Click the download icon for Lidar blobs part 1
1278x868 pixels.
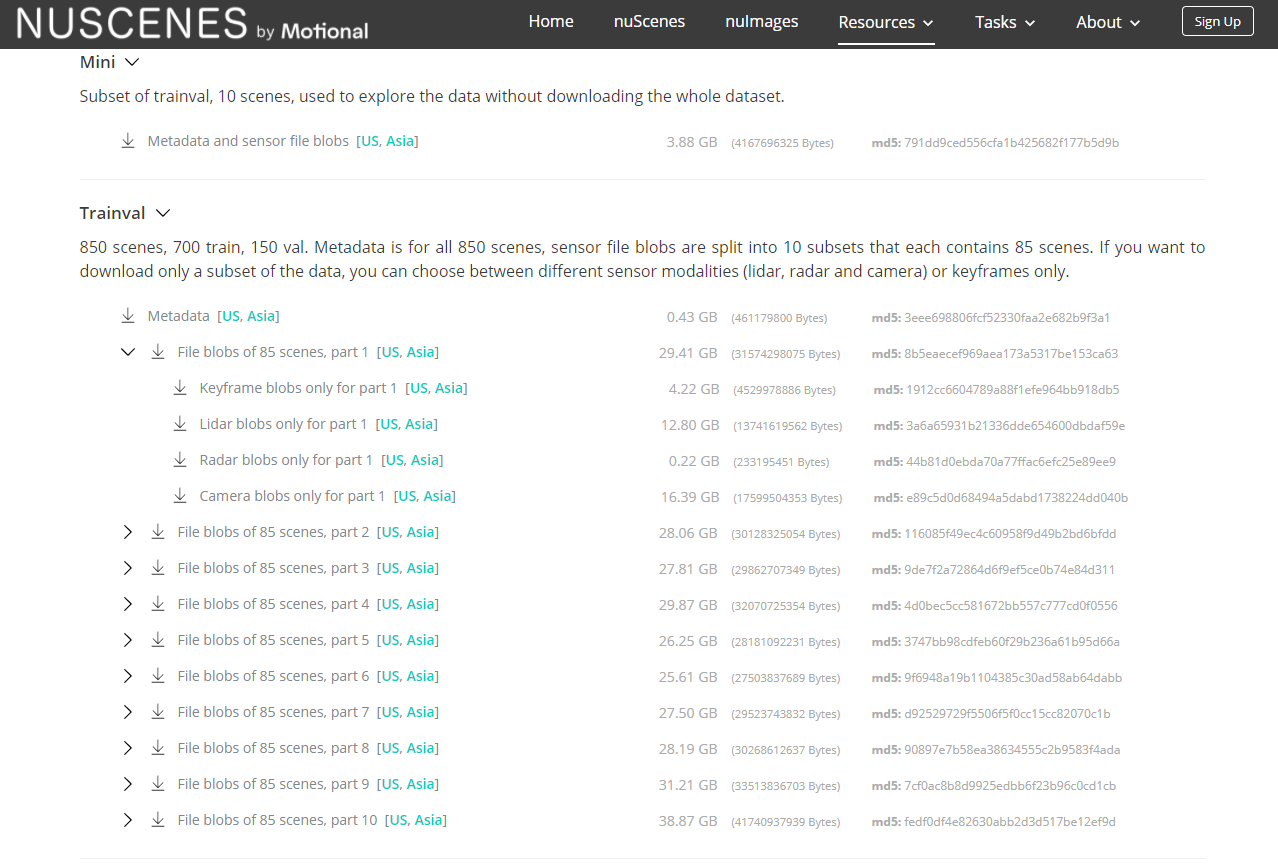pos(180,424)
